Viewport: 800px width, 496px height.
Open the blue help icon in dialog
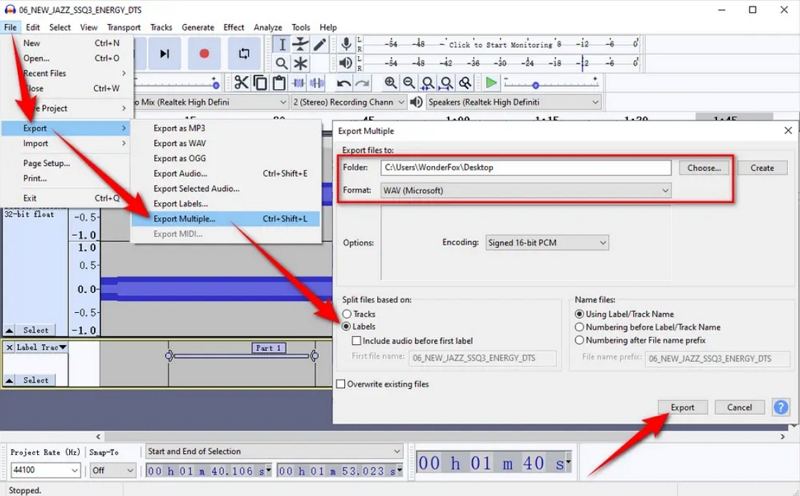tap(781, 407)
